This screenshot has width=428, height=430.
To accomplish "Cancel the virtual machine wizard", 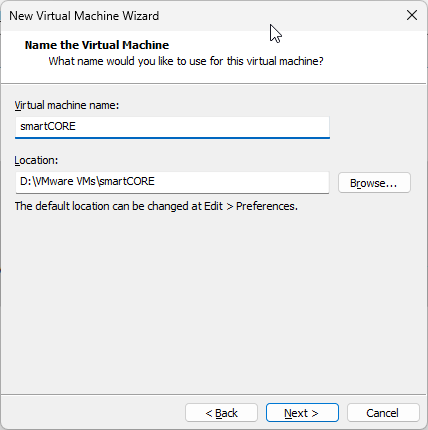I will tap(383, 413).
